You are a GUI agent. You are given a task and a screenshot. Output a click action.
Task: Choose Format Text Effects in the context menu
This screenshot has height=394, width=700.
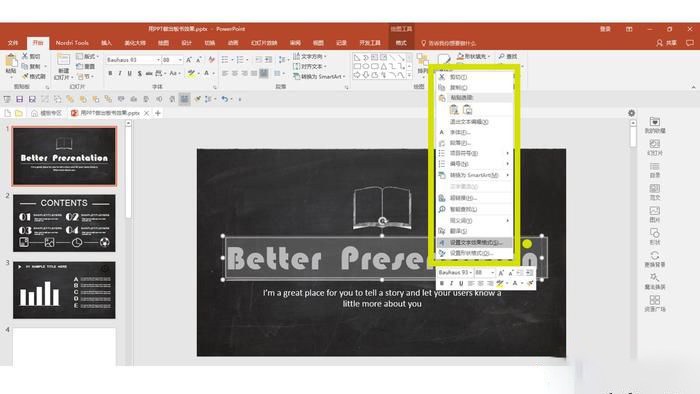[475, 242]
